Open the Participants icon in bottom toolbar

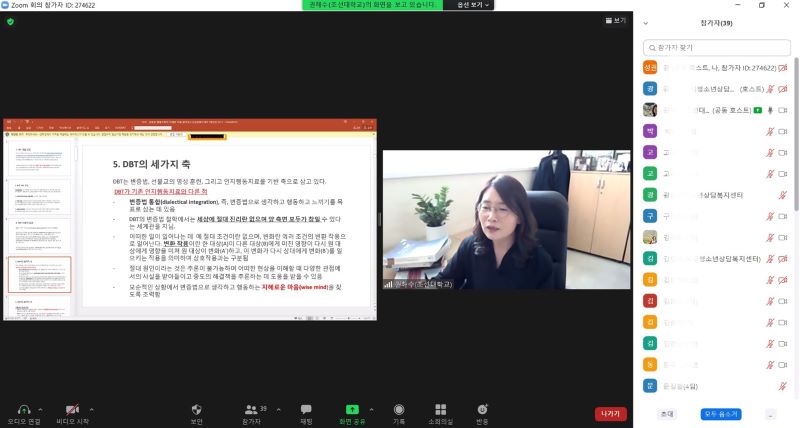pyautogui.click(x=251, y=408)
